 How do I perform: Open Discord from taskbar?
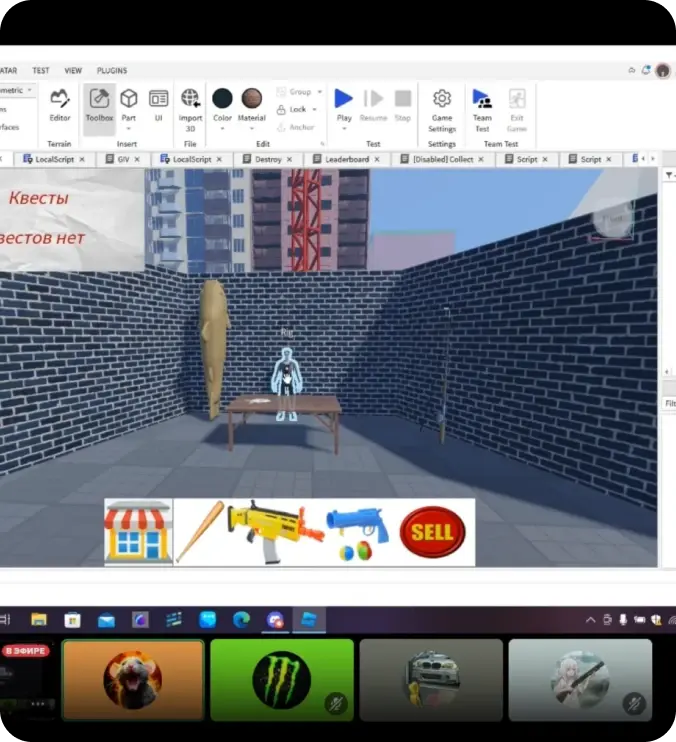coord(275,619)
